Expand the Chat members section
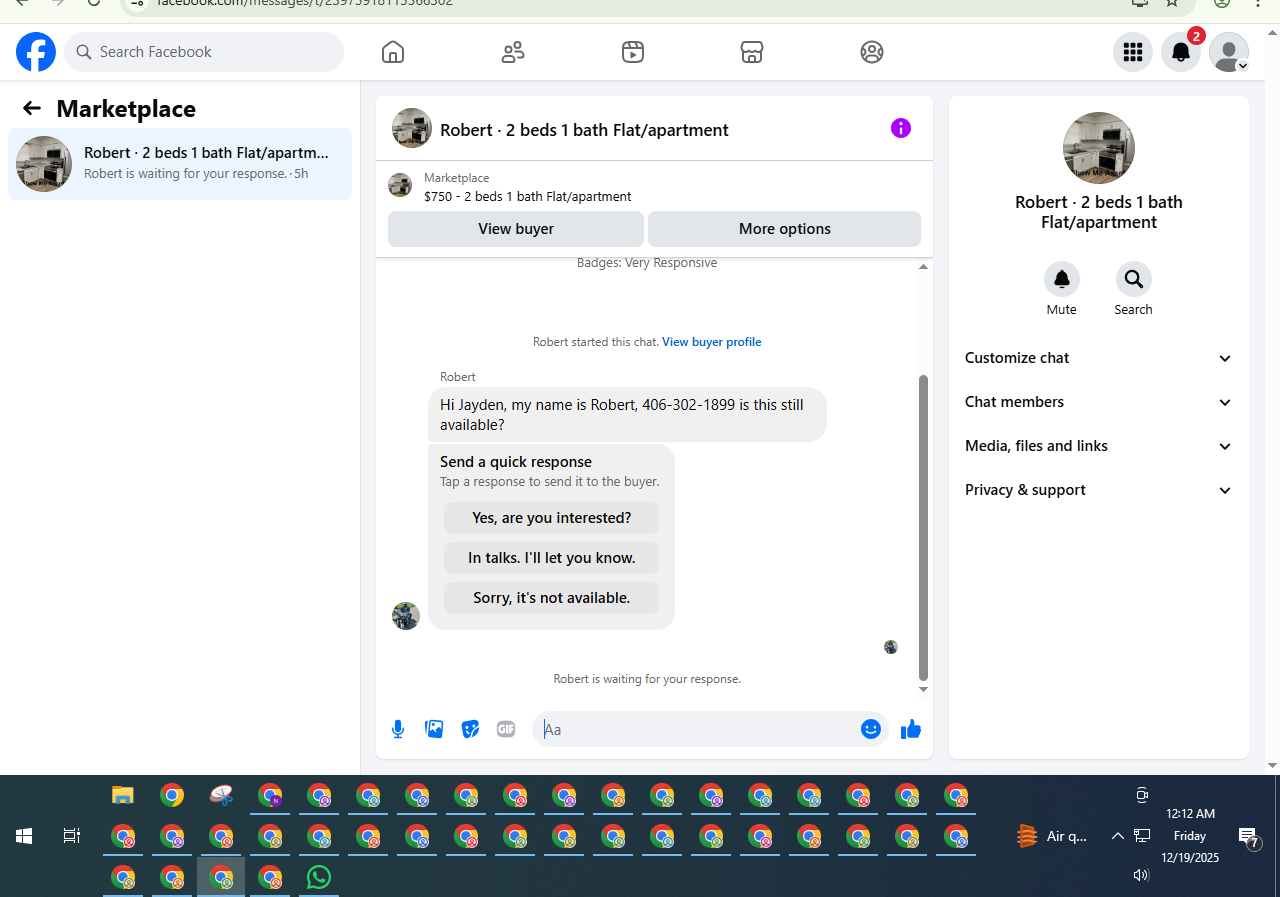This screenshot has width=1280, height=897. tap(1098, 402)
